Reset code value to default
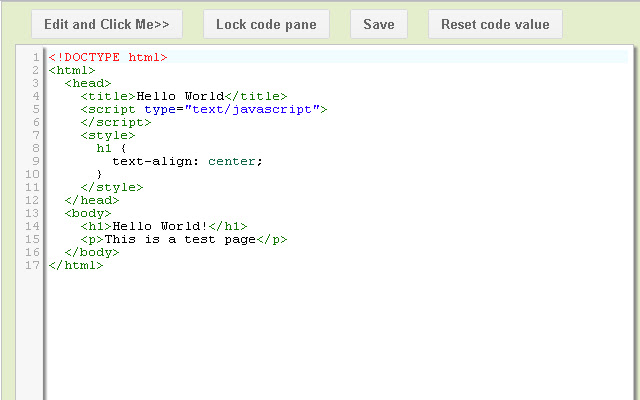Image resolution: width=640 pixels, height=400 pixels. (495, 24)
